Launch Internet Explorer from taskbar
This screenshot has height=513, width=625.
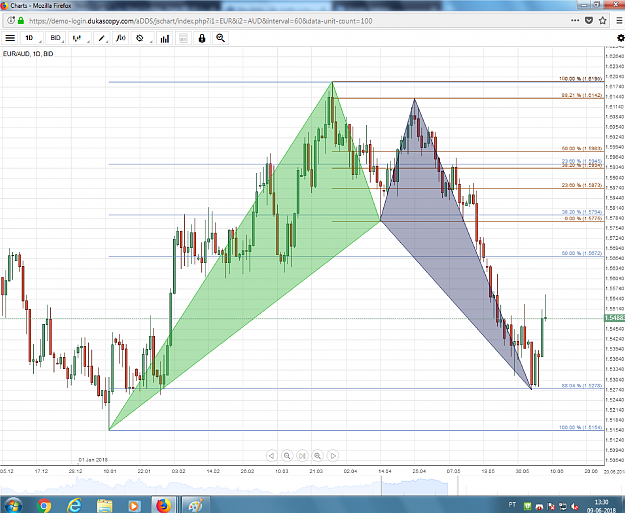point(74,506)
